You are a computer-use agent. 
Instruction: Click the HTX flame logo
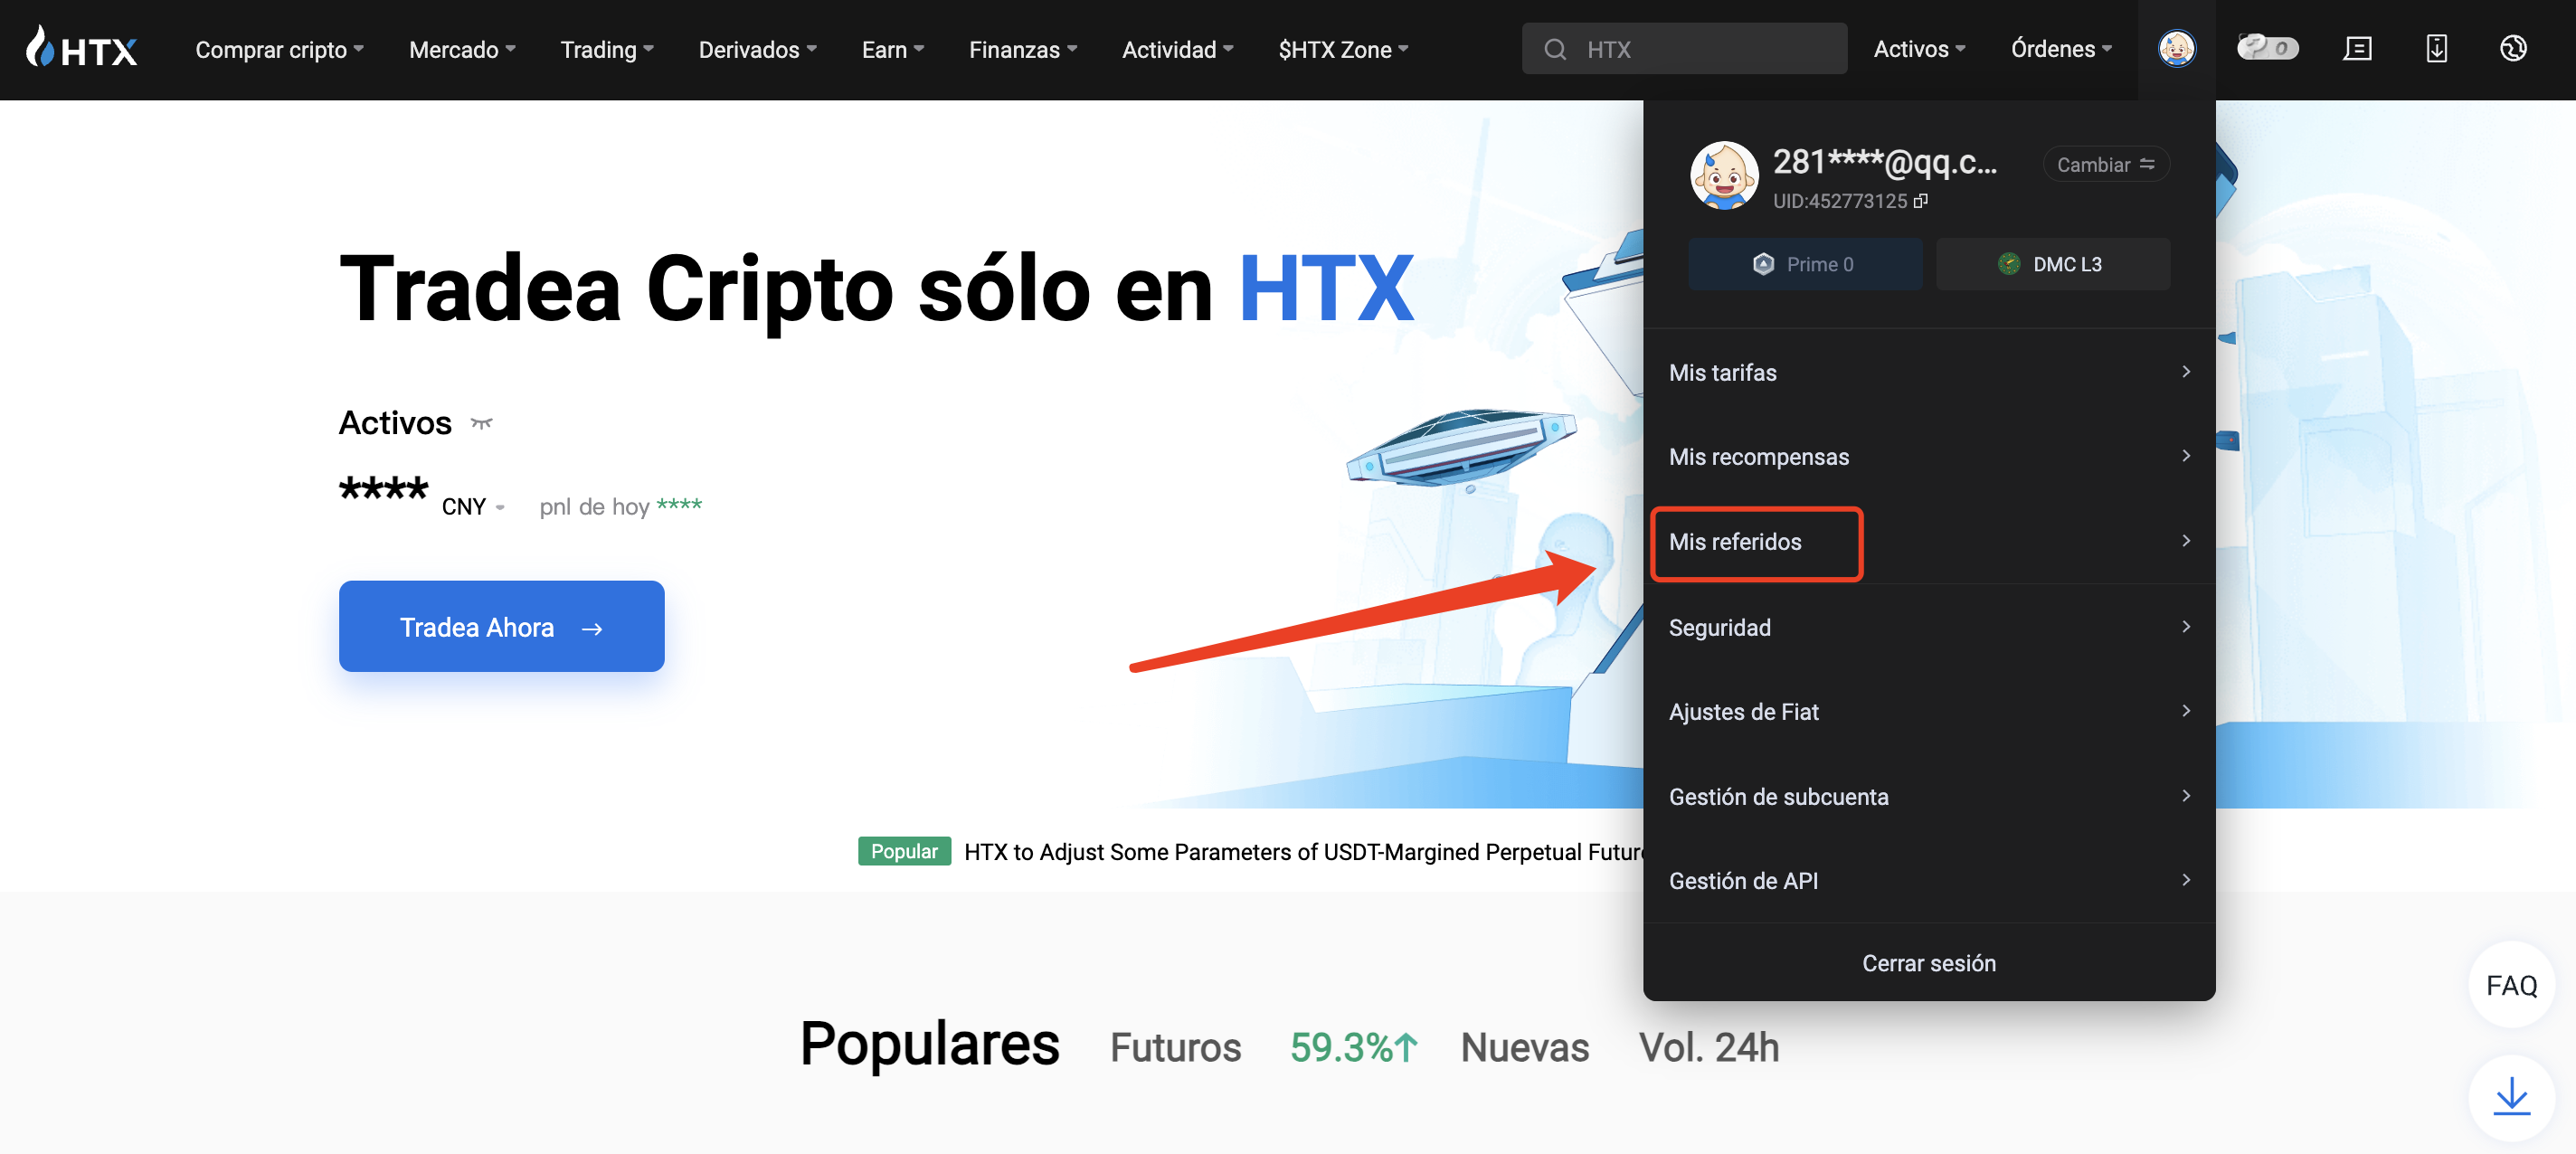[81, 48]
